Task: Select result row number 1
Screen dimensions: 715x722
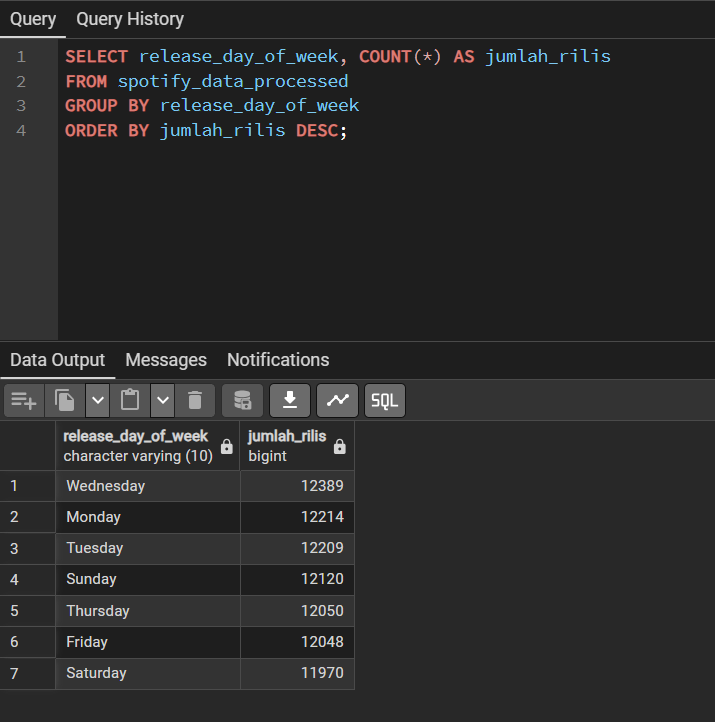Action: pyautogui.click(x=28, y=486)
